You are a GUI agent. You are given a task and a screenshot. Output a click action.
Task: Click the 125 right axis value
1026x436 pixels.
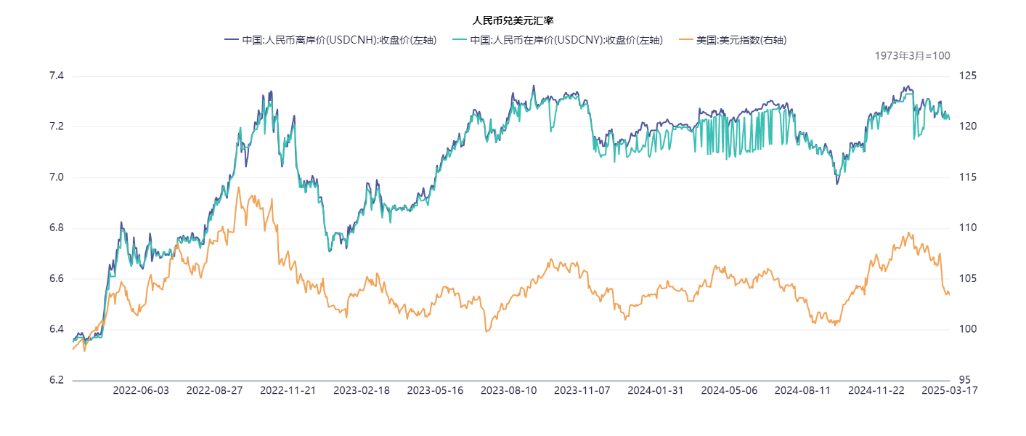tap(968, 76)
